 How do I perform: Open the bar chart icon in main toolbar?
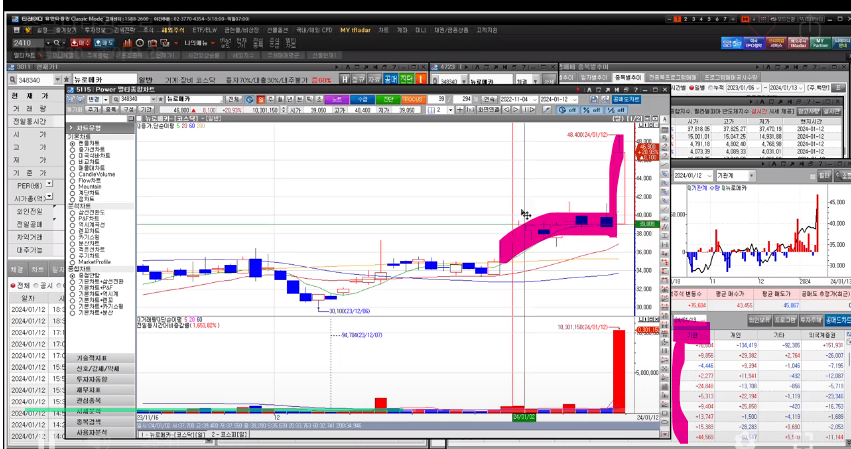tap(128, 43)
